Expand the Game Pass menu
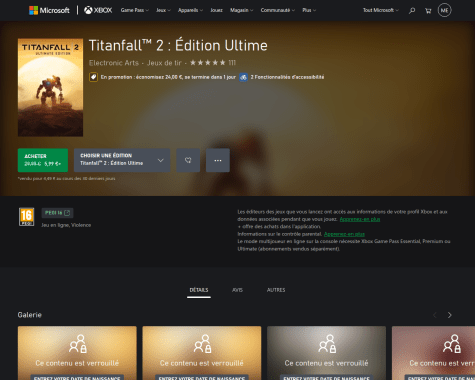Screen dimensions: 475x380 135,10
